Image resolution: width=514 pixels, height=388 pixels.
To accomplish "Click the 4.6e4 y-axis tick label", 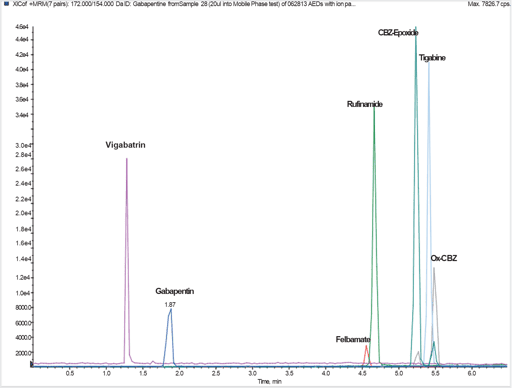I will (x=22, y=27).
